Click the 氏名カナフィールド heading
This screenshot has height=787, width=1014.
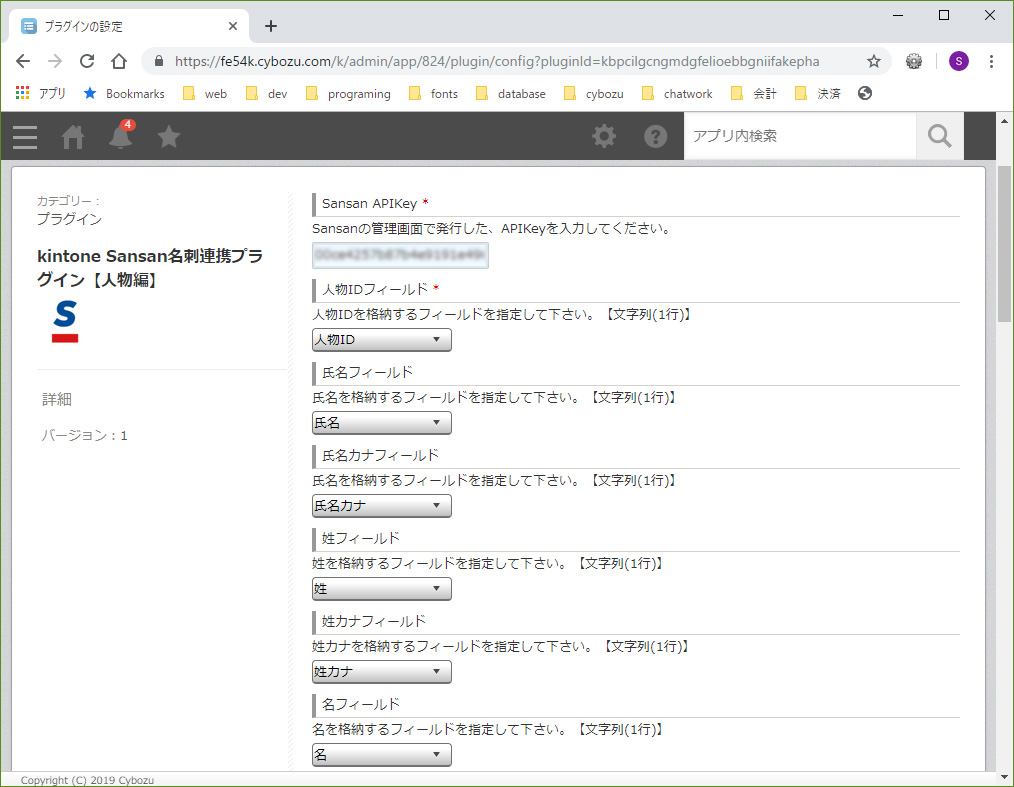[380, 455]
